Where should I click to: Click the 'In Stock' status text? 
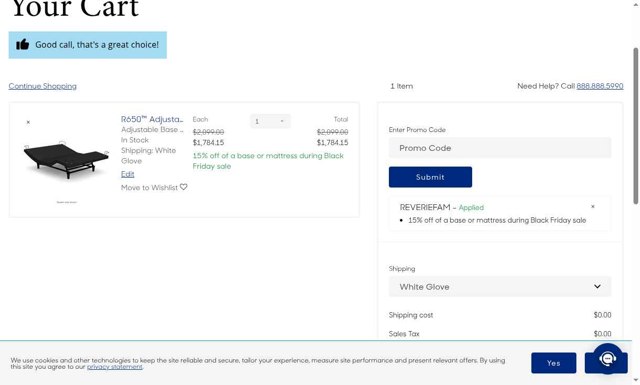[135, 140]
